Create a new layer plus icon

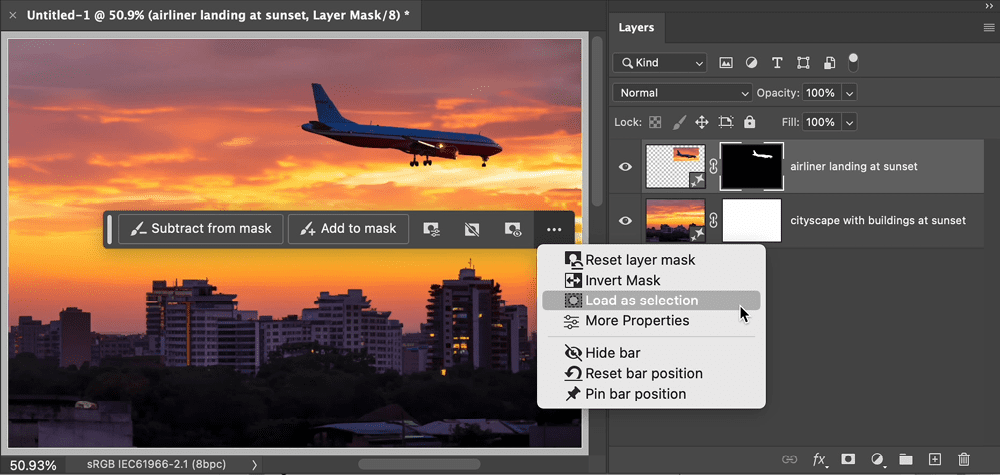click(x=935, y=458)
